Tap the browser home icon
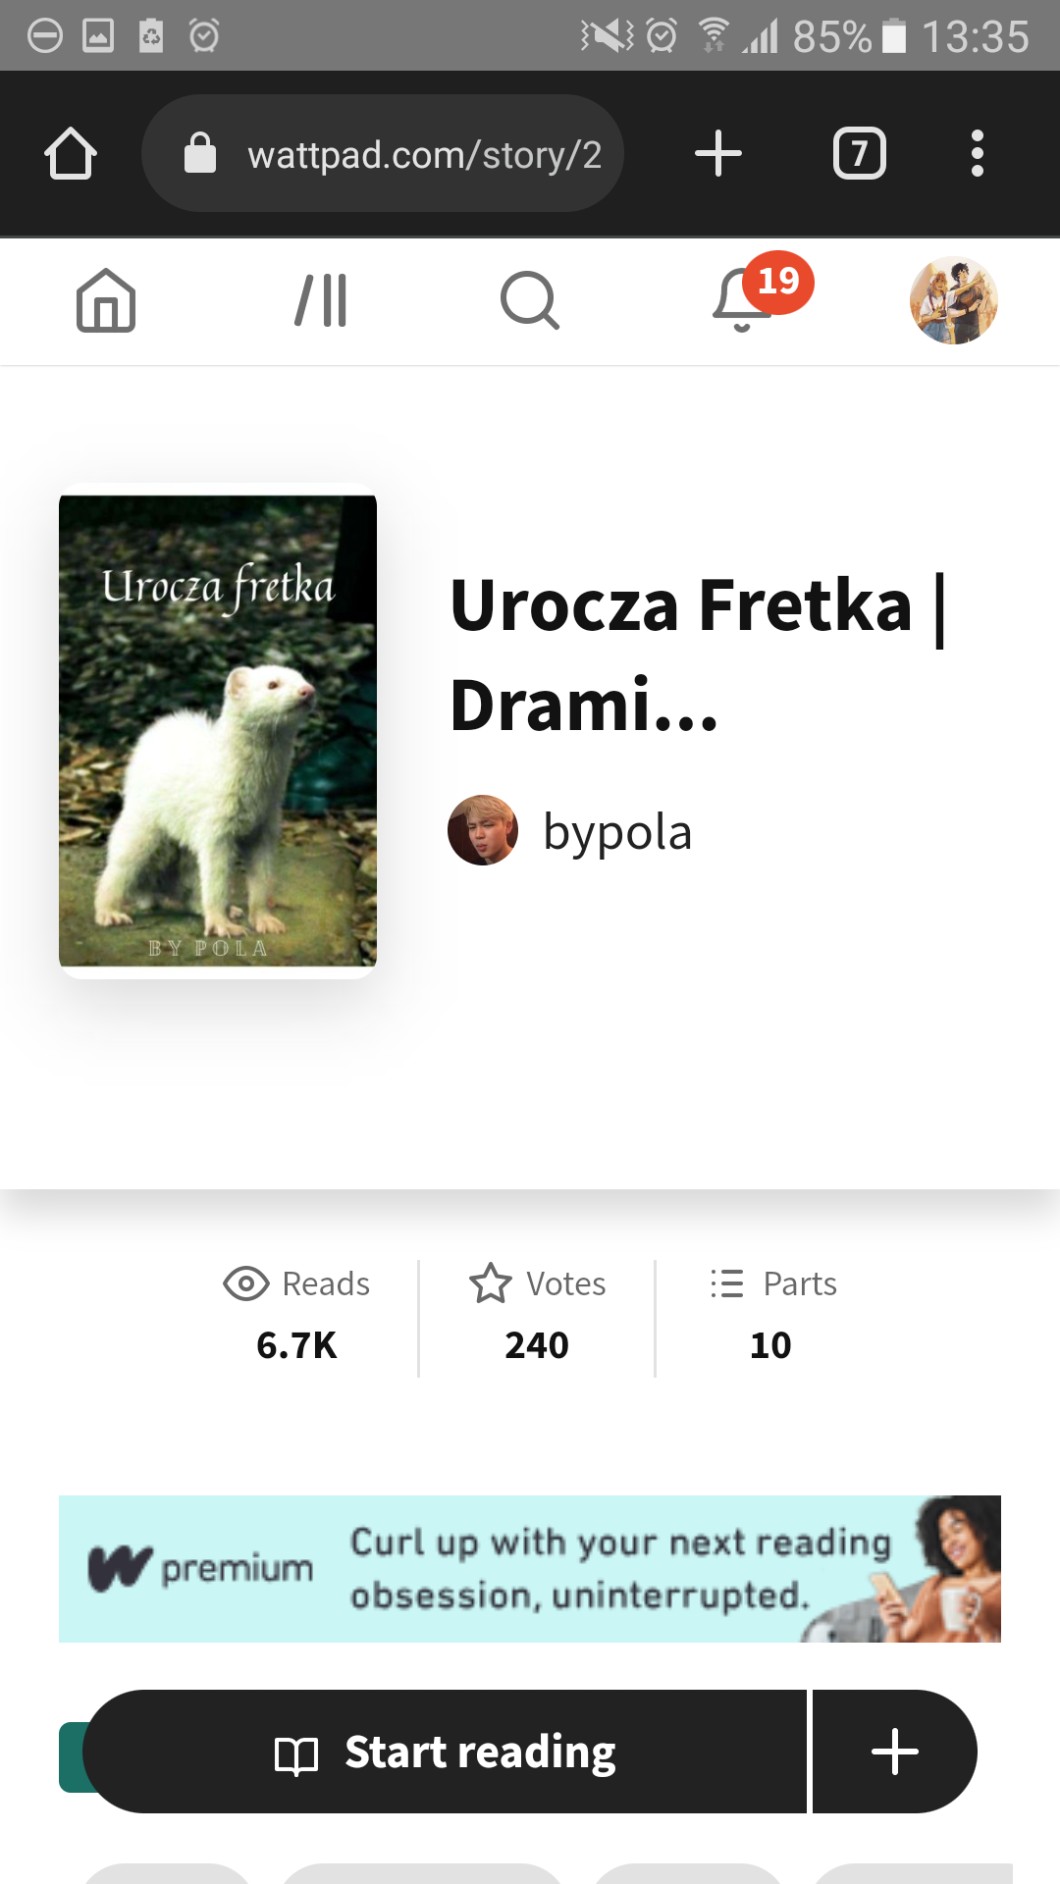1060x1884 pixels. point(70,154)
